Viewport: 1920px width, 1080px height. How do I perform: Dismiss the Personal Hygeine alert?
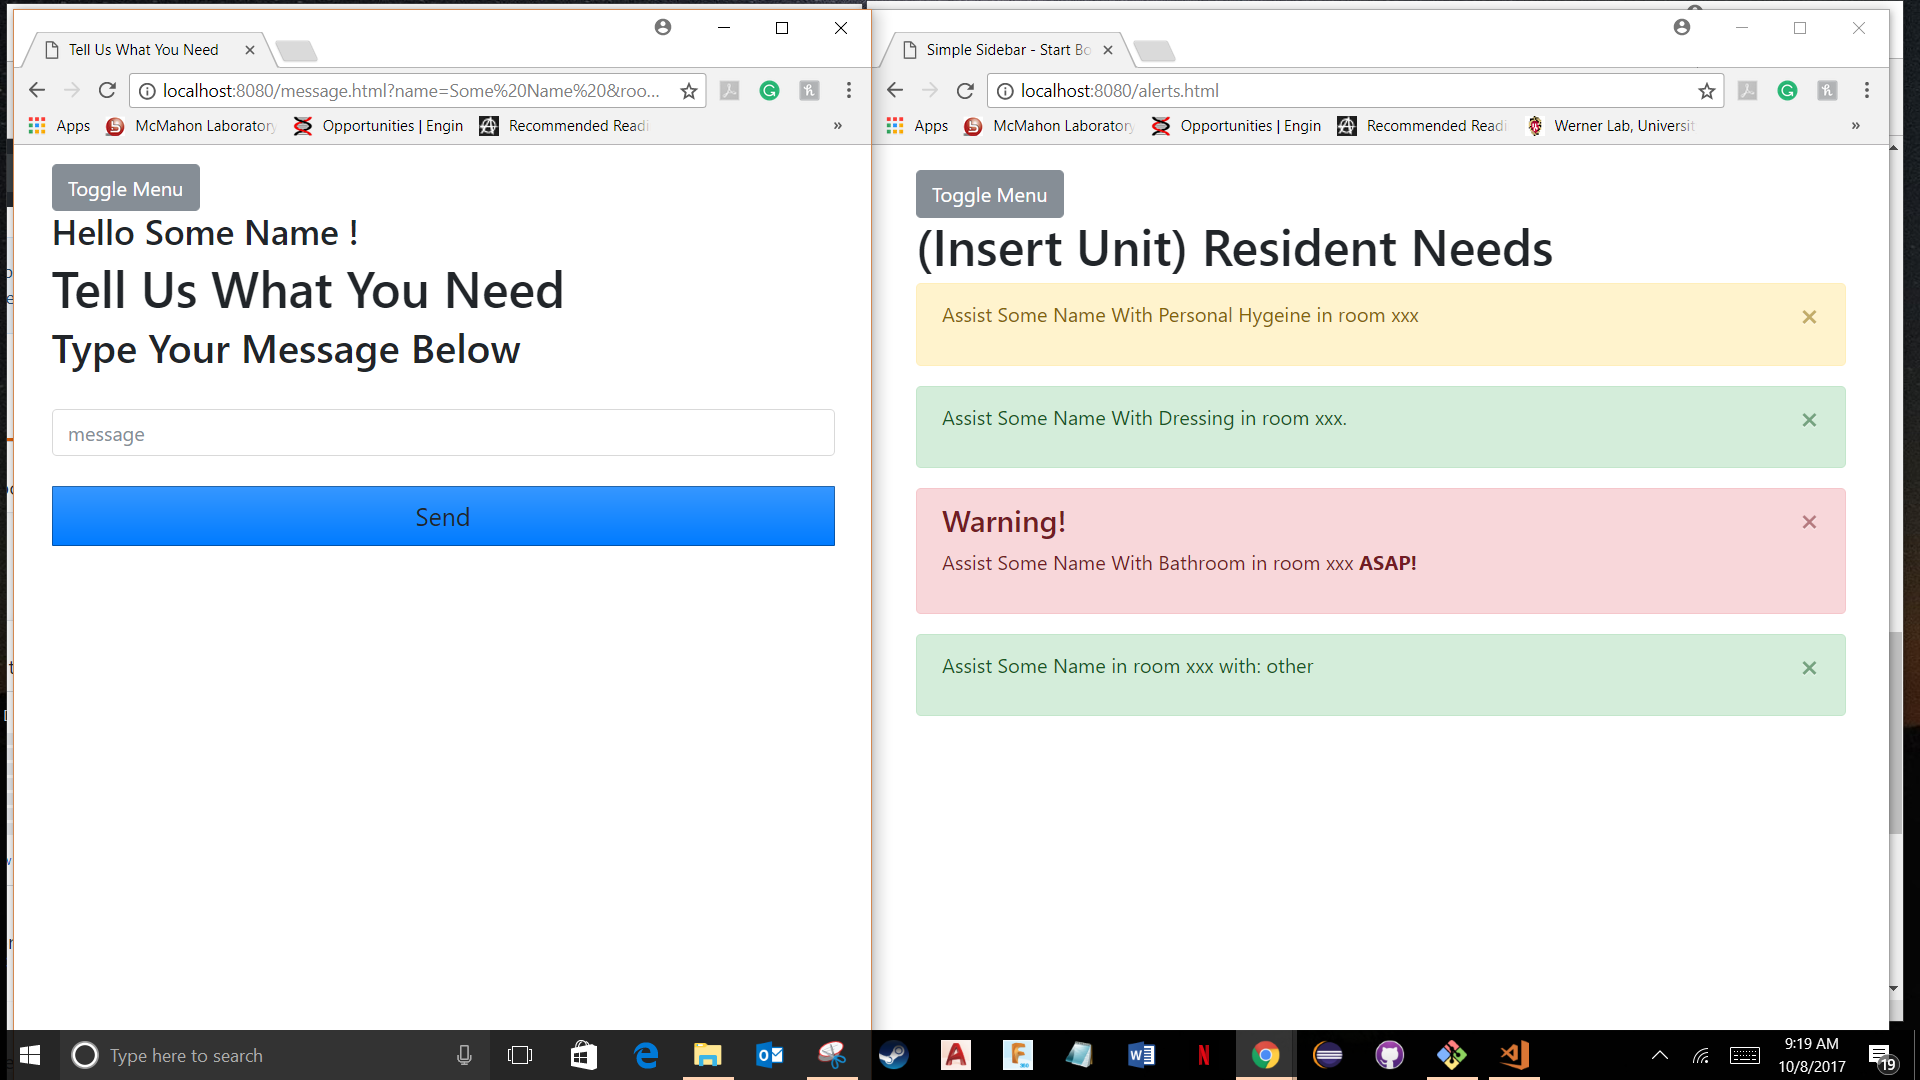coord(1809,317)
